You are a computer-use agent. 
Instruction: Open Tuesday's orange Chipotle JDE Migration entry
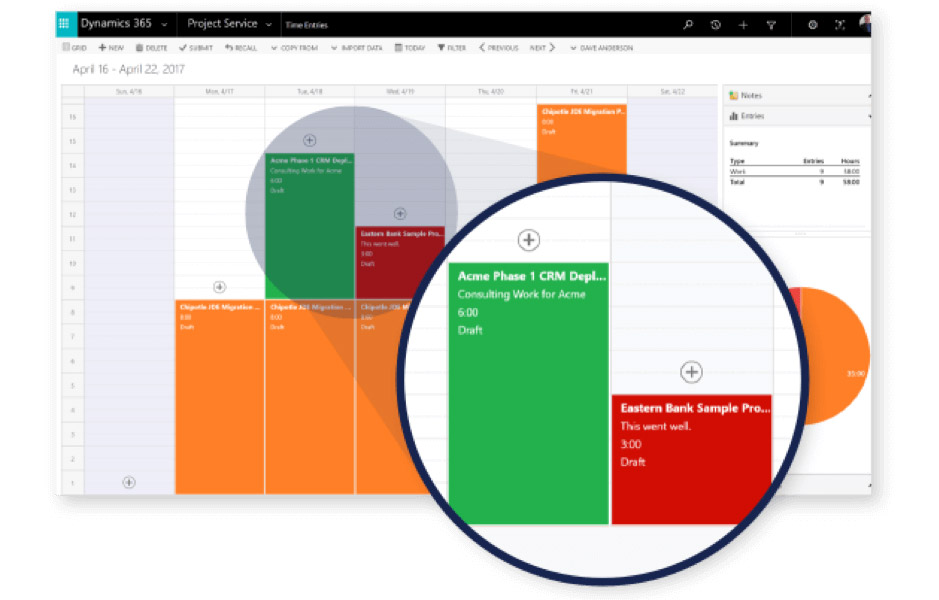coord(310,397)
